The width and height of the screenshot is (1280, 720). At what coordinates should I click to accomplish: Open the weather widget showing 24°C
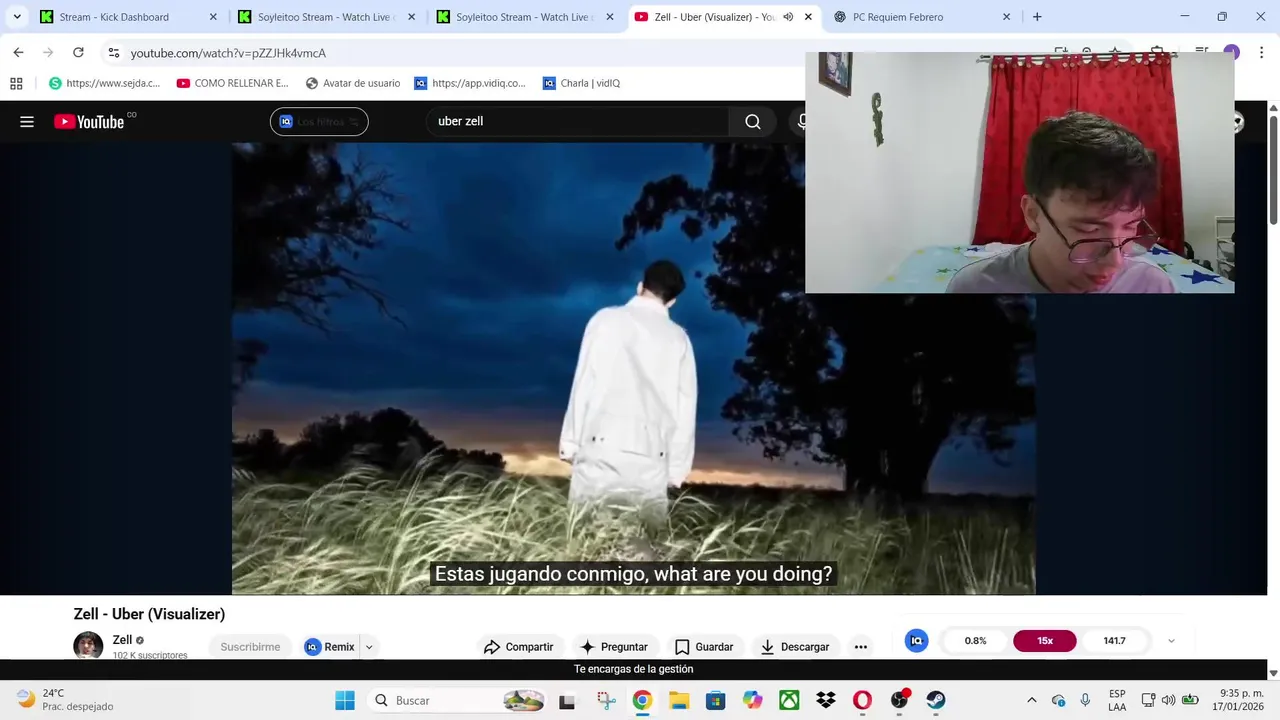(x=65, y=700)
